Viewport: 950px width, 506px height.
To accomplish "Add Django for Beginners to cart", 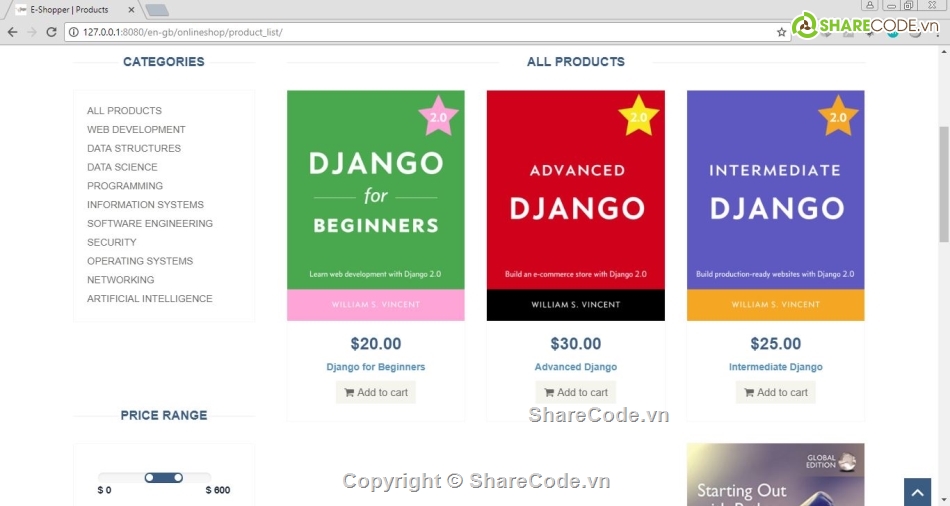I will 376,392.
